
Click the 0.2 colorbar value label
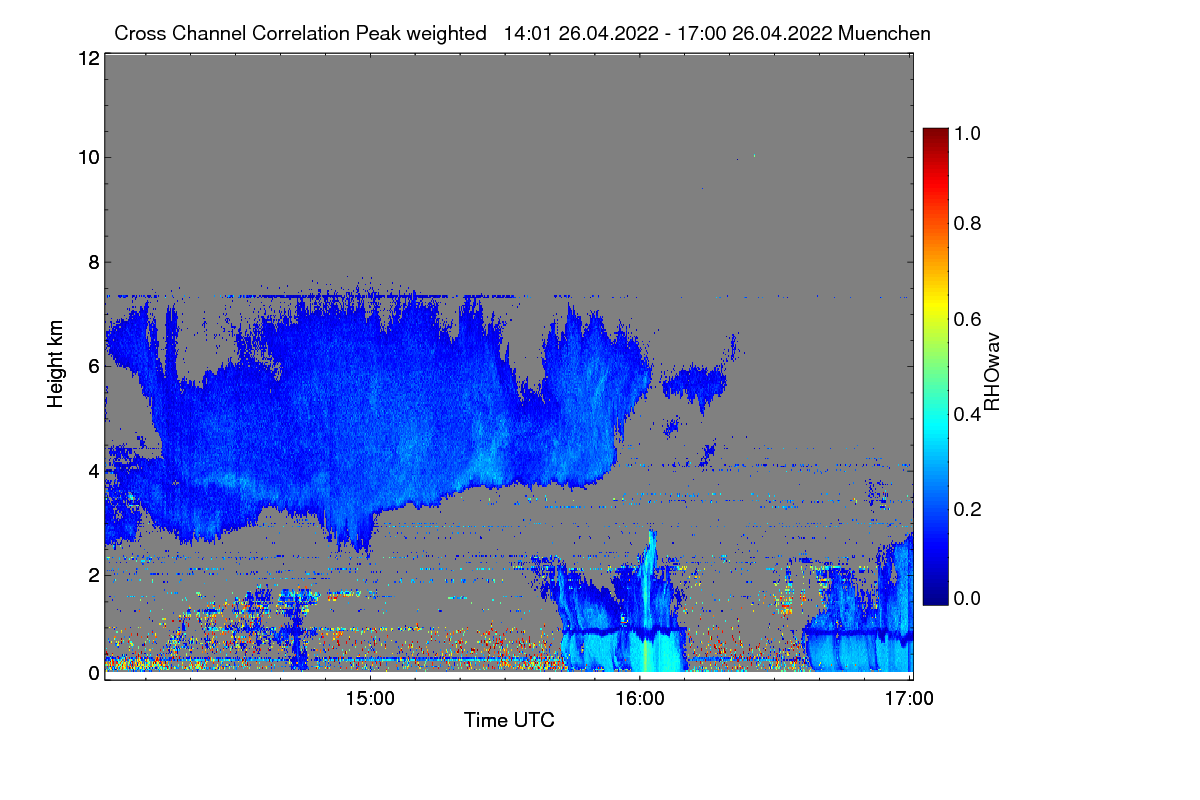point(967,509)
